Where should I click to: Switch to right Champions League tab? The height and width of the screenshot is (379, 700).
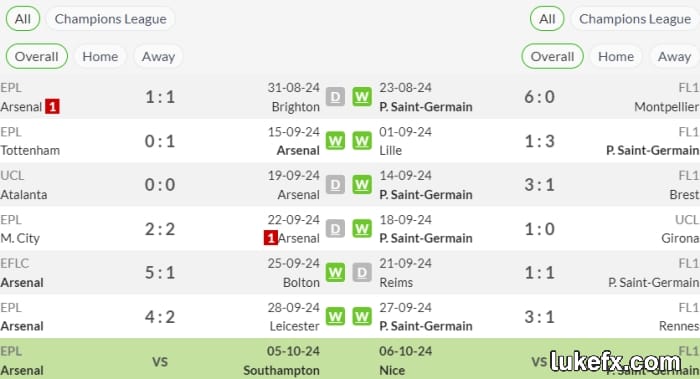pos(635,19)
